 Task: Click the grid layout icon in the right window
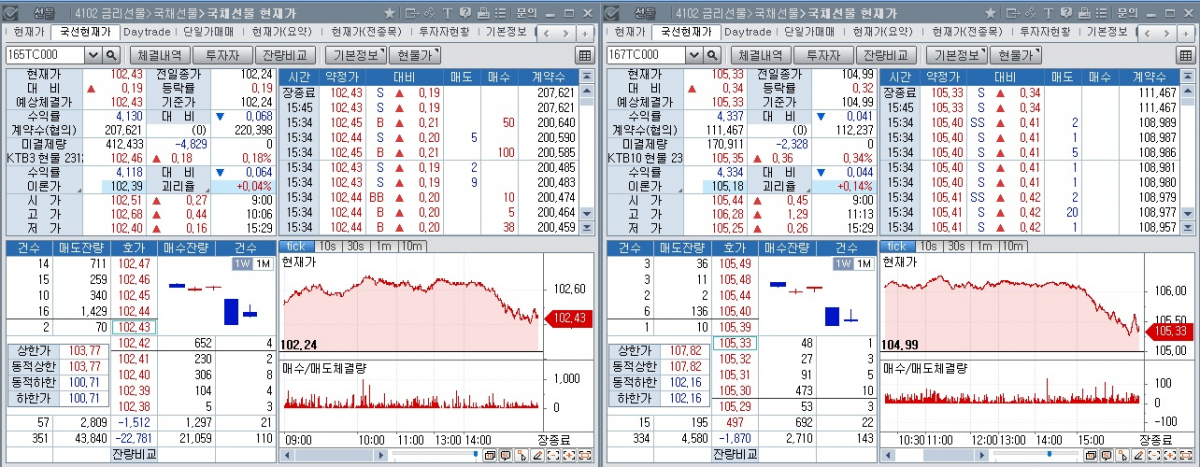(x=1185, y=55)
